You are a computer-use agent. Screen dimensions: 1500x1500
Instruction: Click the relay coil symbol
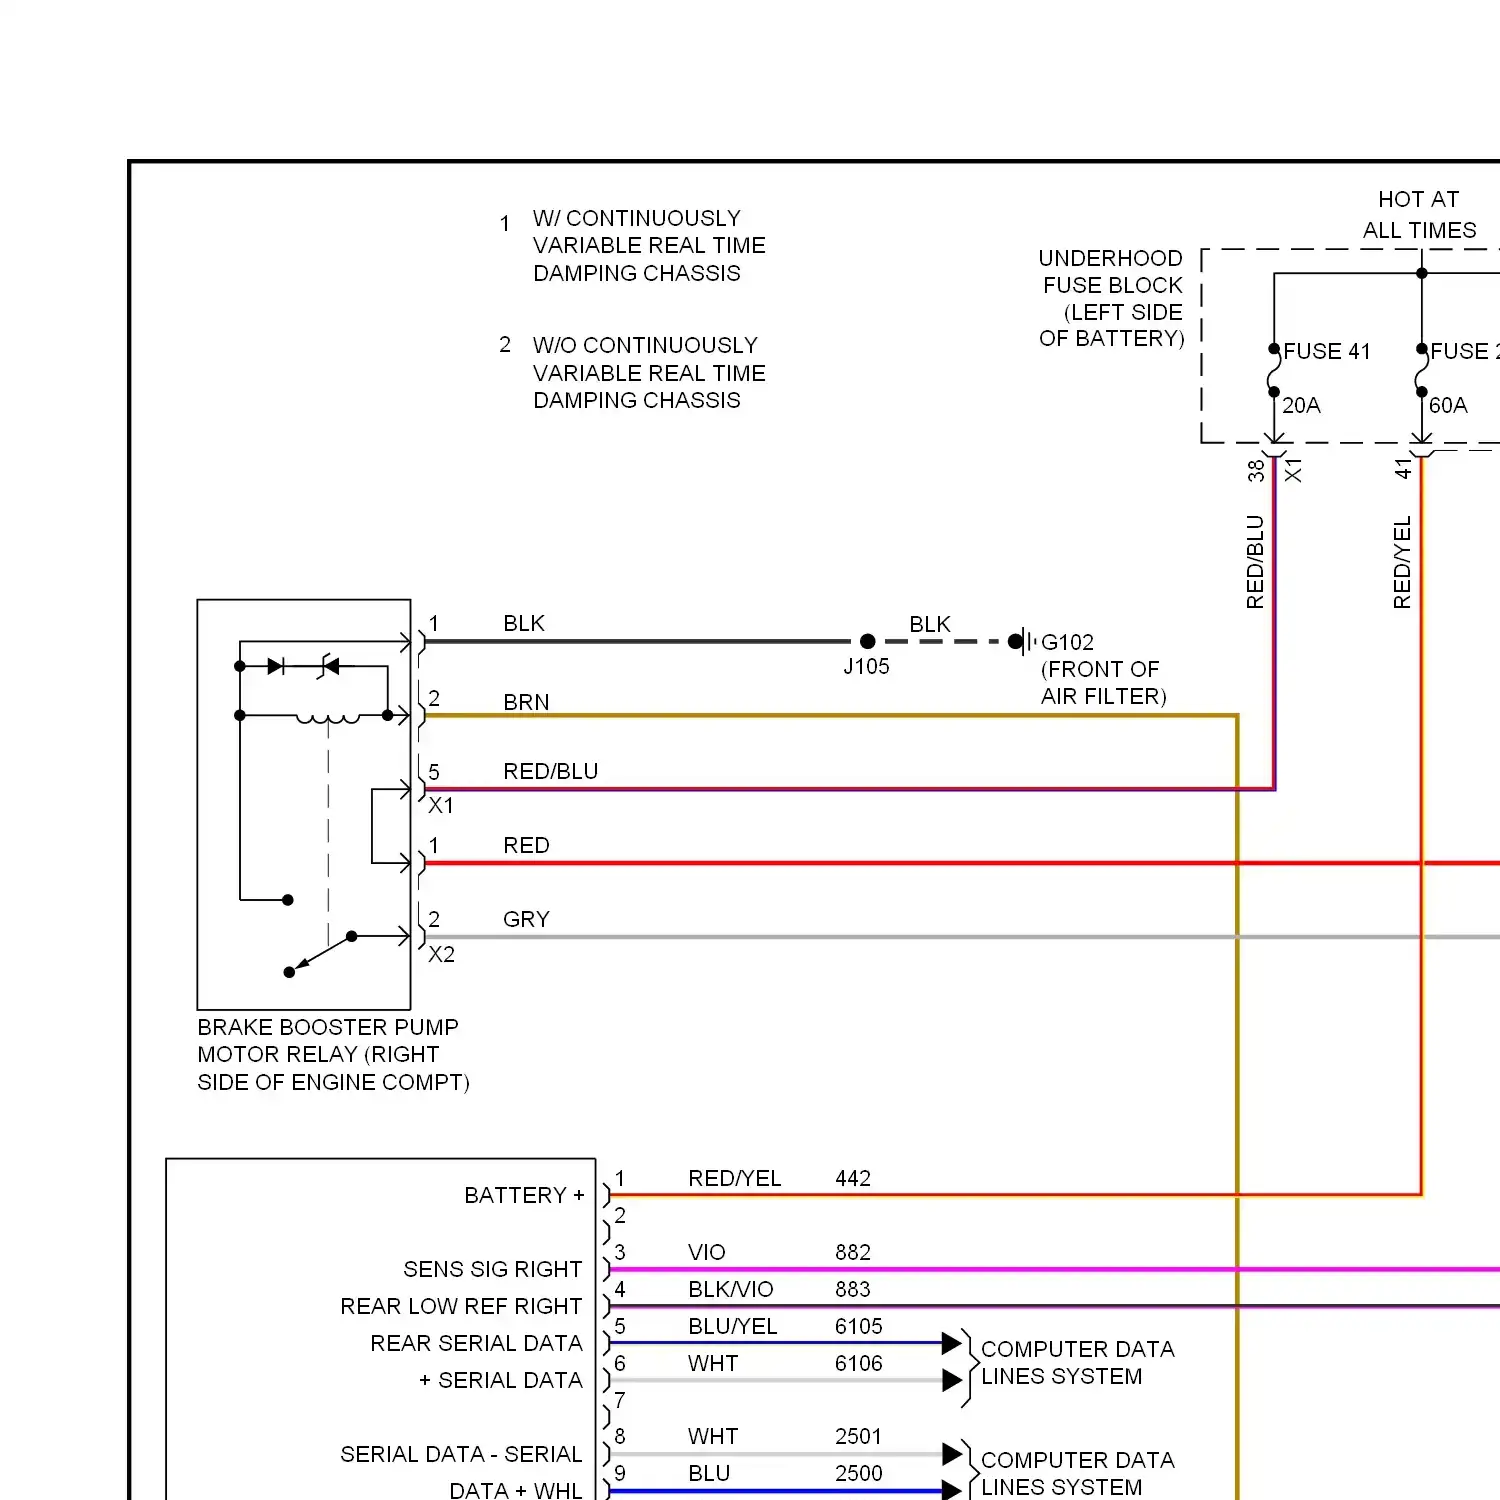click(327, 717)
